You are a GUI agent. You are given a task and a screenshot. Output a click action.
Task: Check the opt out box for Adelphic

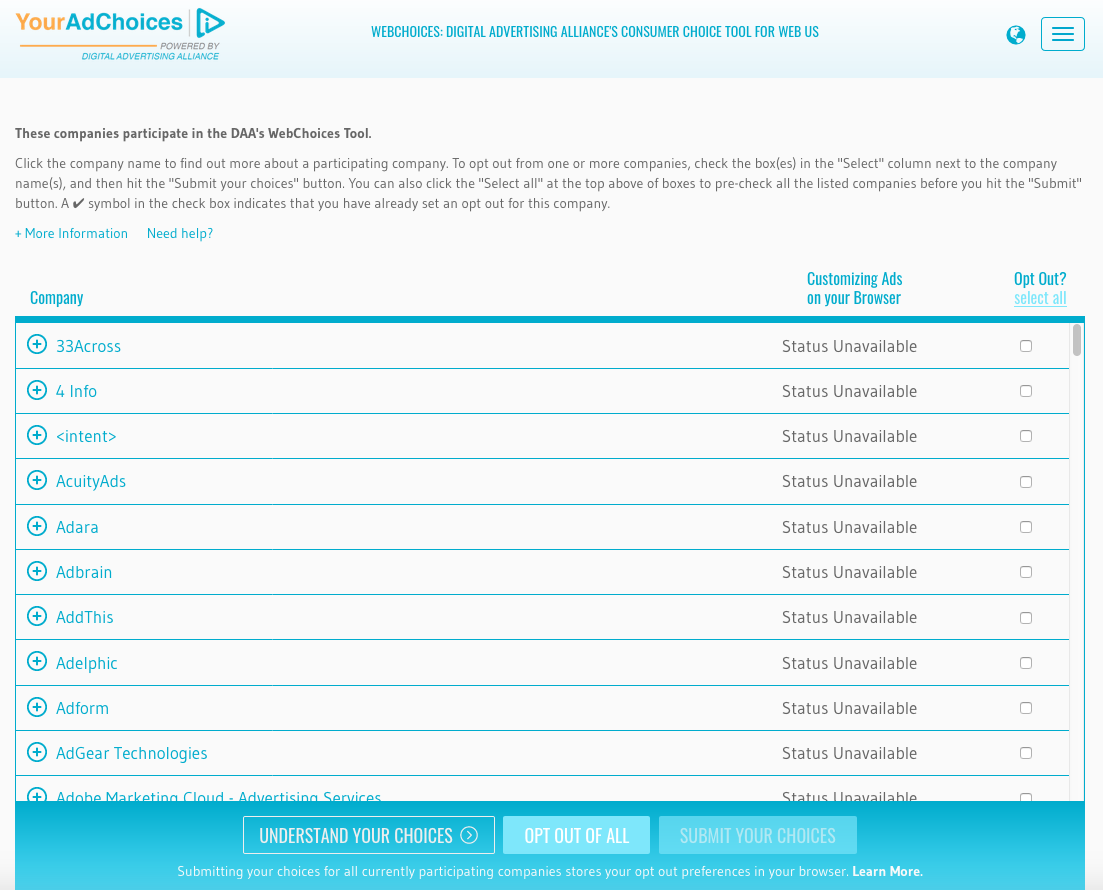(1026, 663)
